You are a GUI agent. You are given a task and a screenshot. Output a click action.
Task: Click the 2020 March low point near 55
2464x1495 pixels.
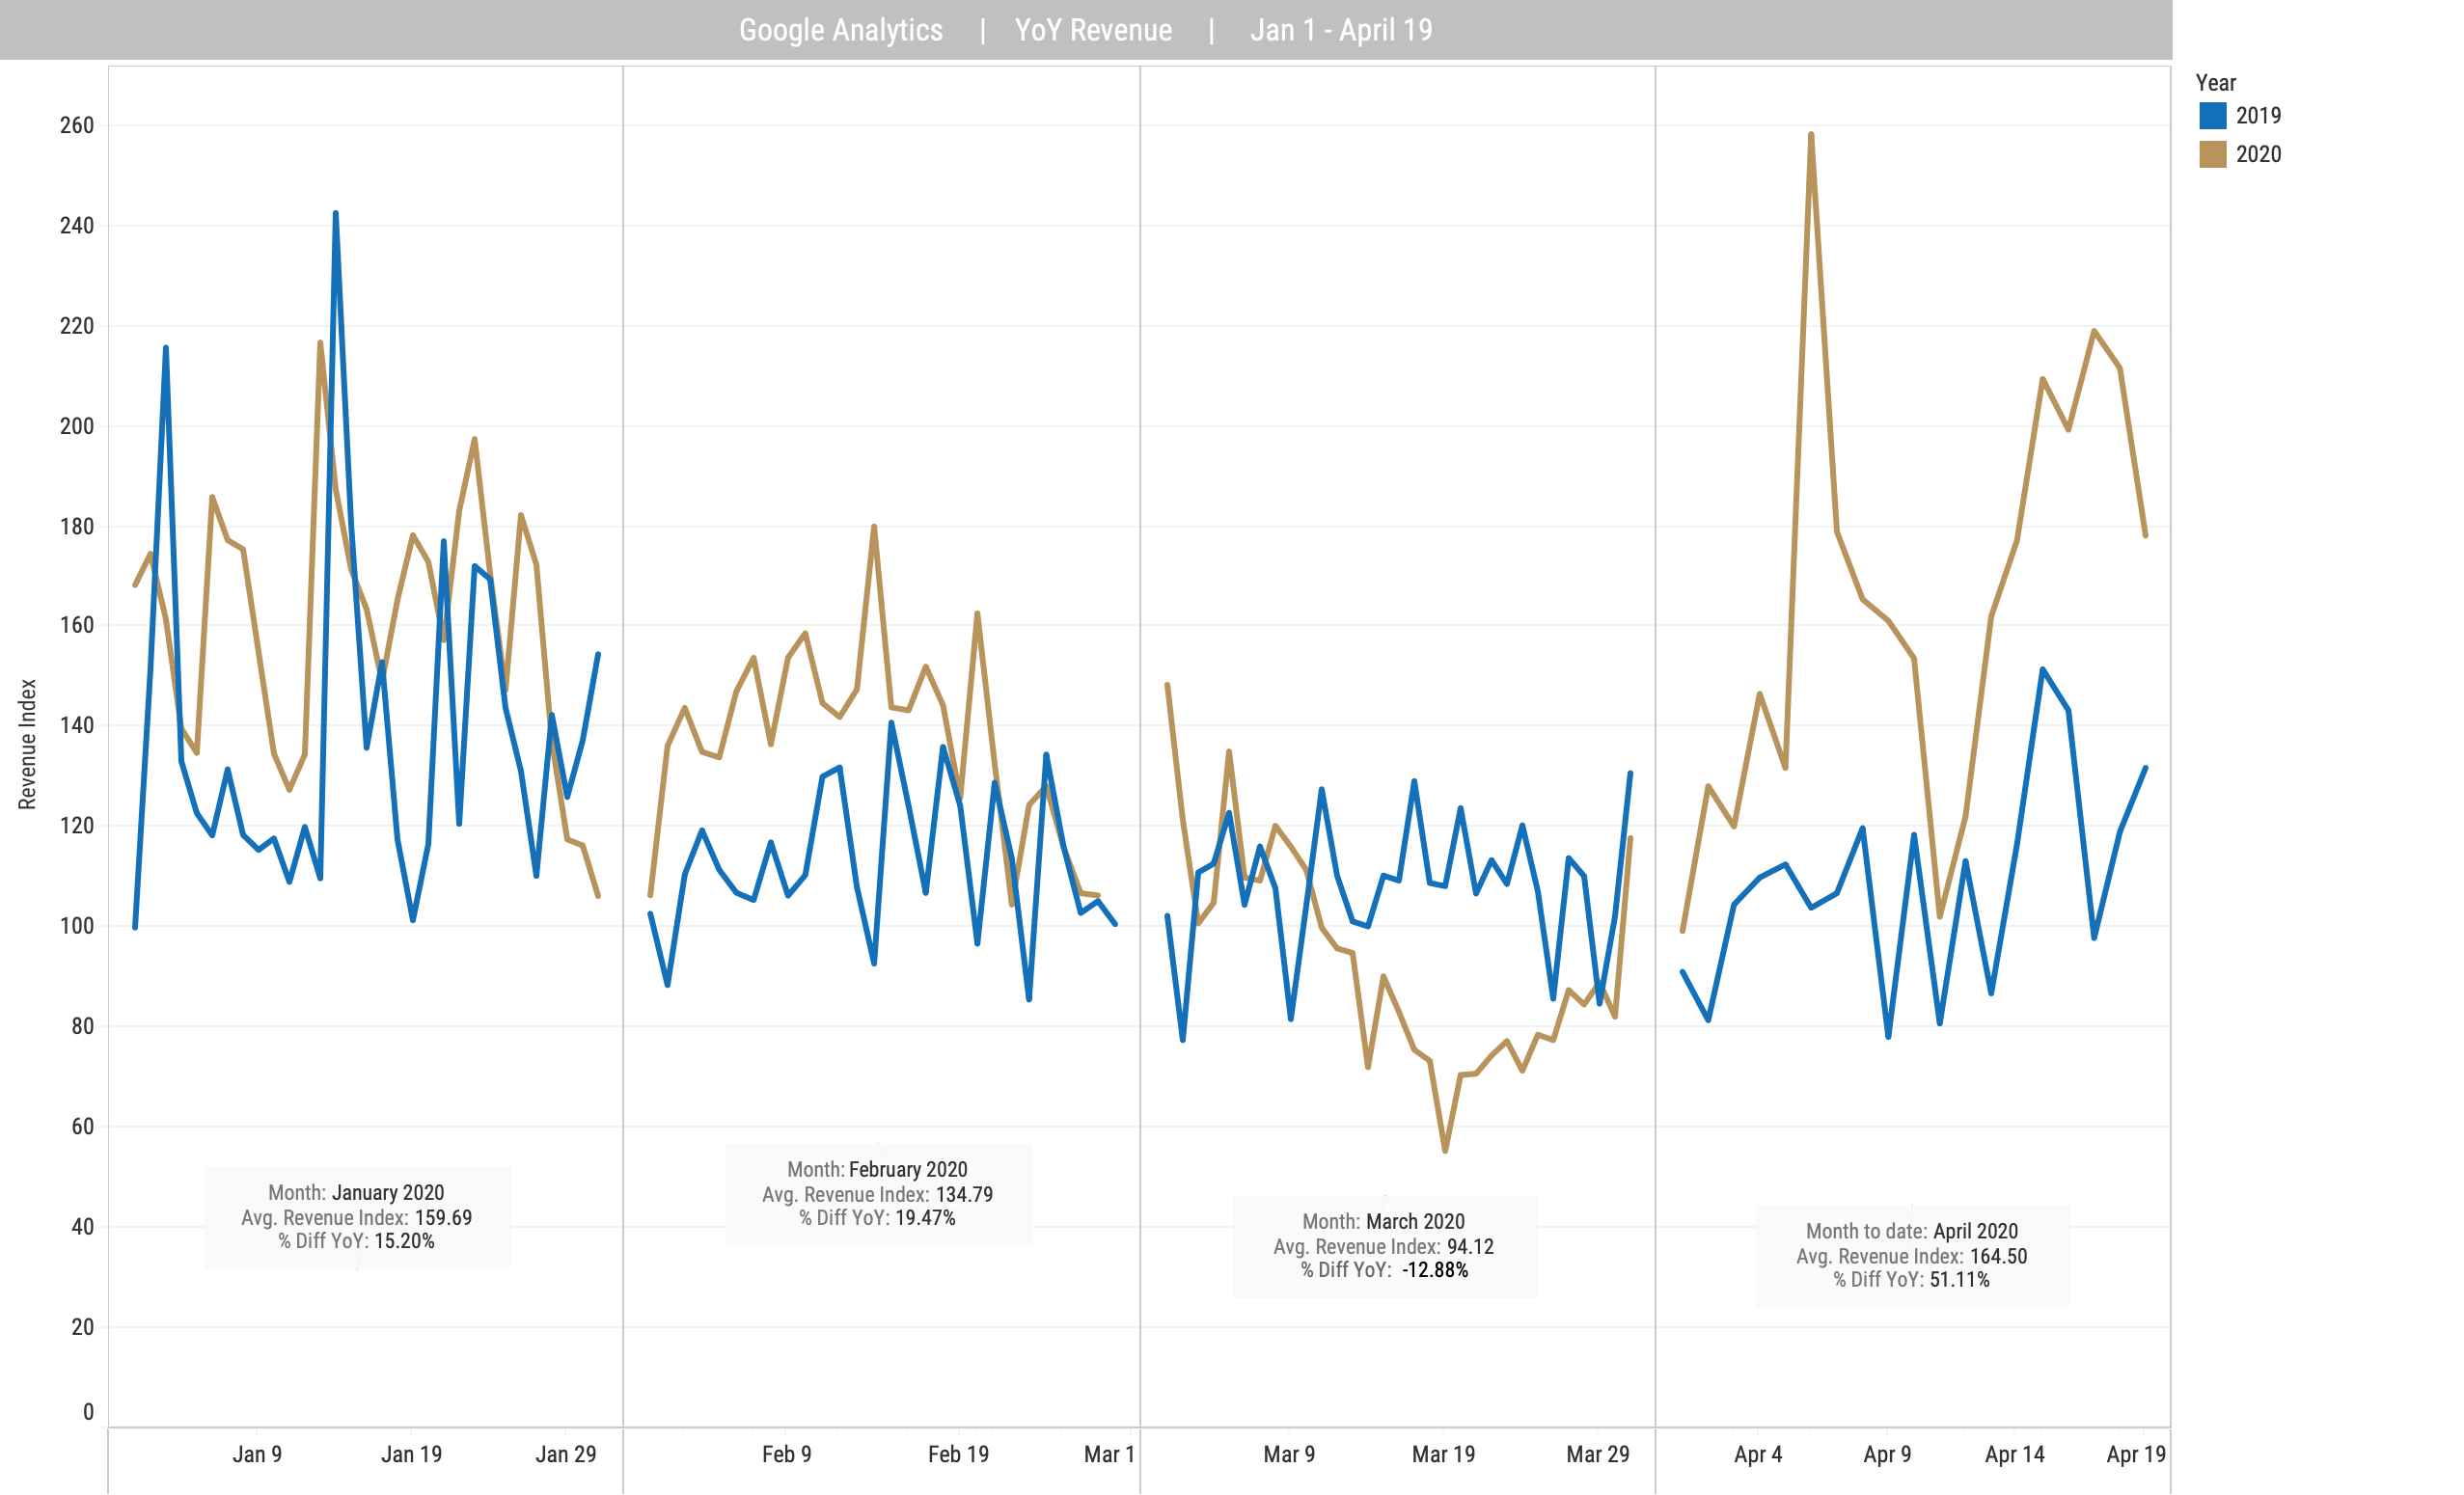[x=1445, y=1151]
